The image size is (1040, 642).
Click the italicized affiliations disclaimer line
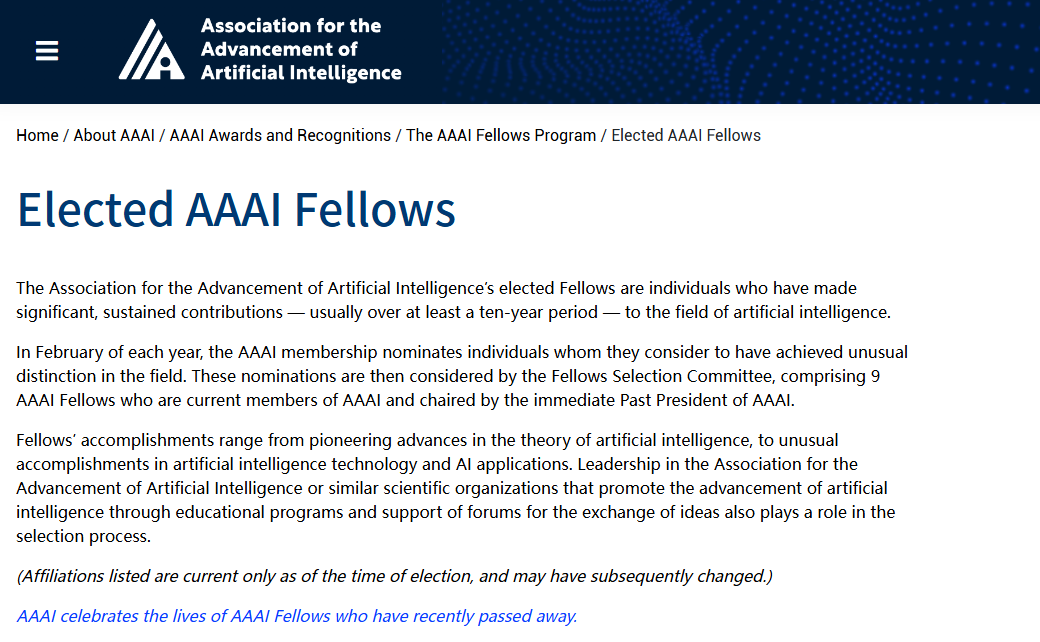pos(394,577)
